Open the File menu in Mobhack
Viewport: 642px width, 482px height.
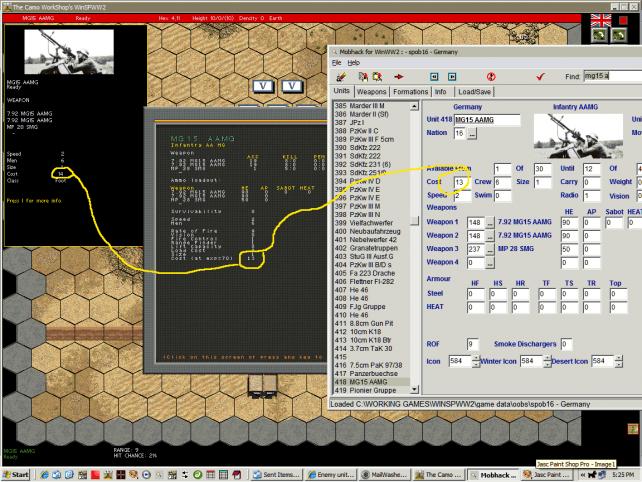tap(336, 62)
